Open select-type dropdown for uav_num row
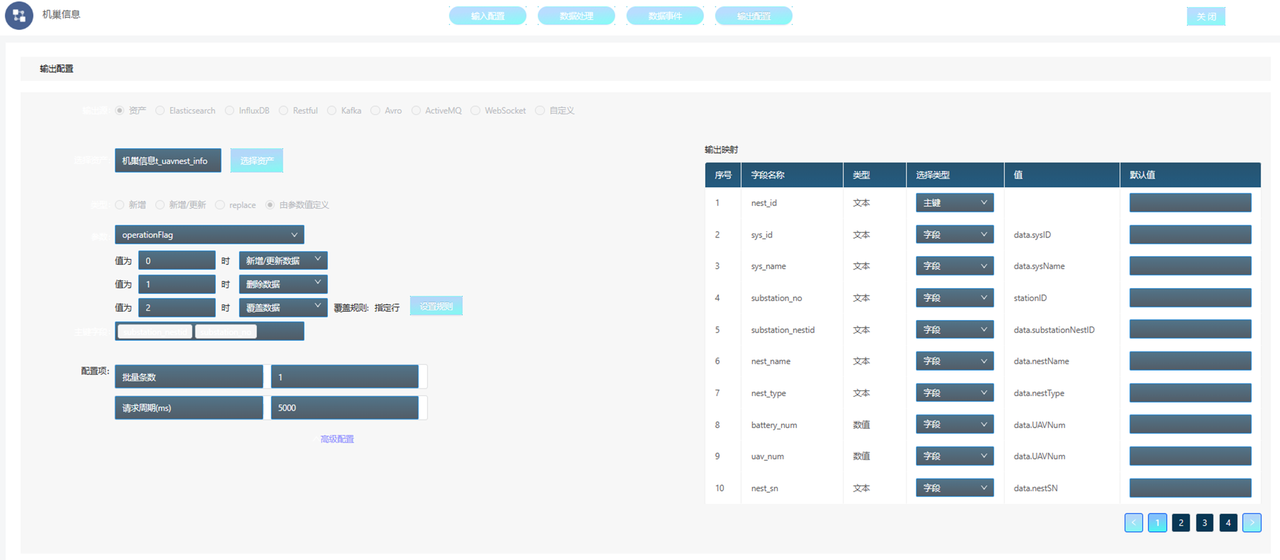This screenshot has width=1280, height=560. [x=955, y=456]
